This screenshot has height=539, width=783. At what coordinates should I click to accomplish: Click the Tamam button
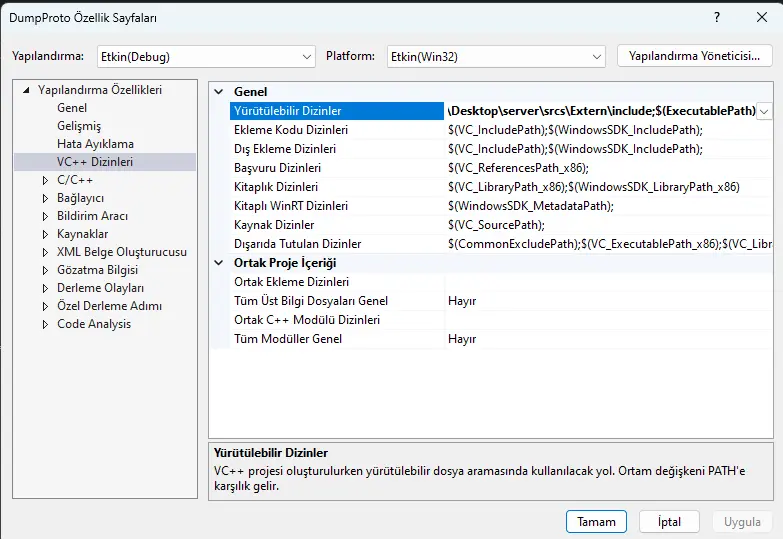(596, 522)
